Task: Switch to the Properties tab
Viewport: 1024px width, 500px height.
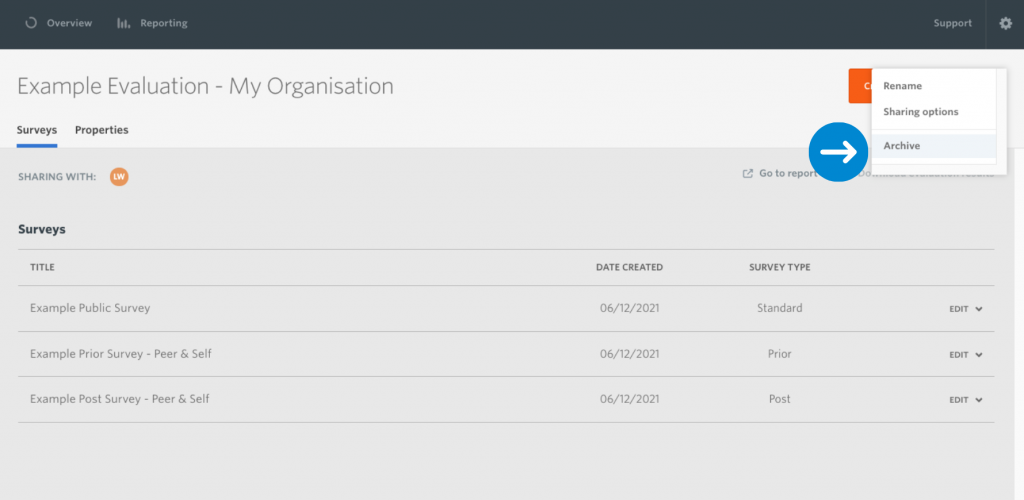Action: (x=101, y=130)
